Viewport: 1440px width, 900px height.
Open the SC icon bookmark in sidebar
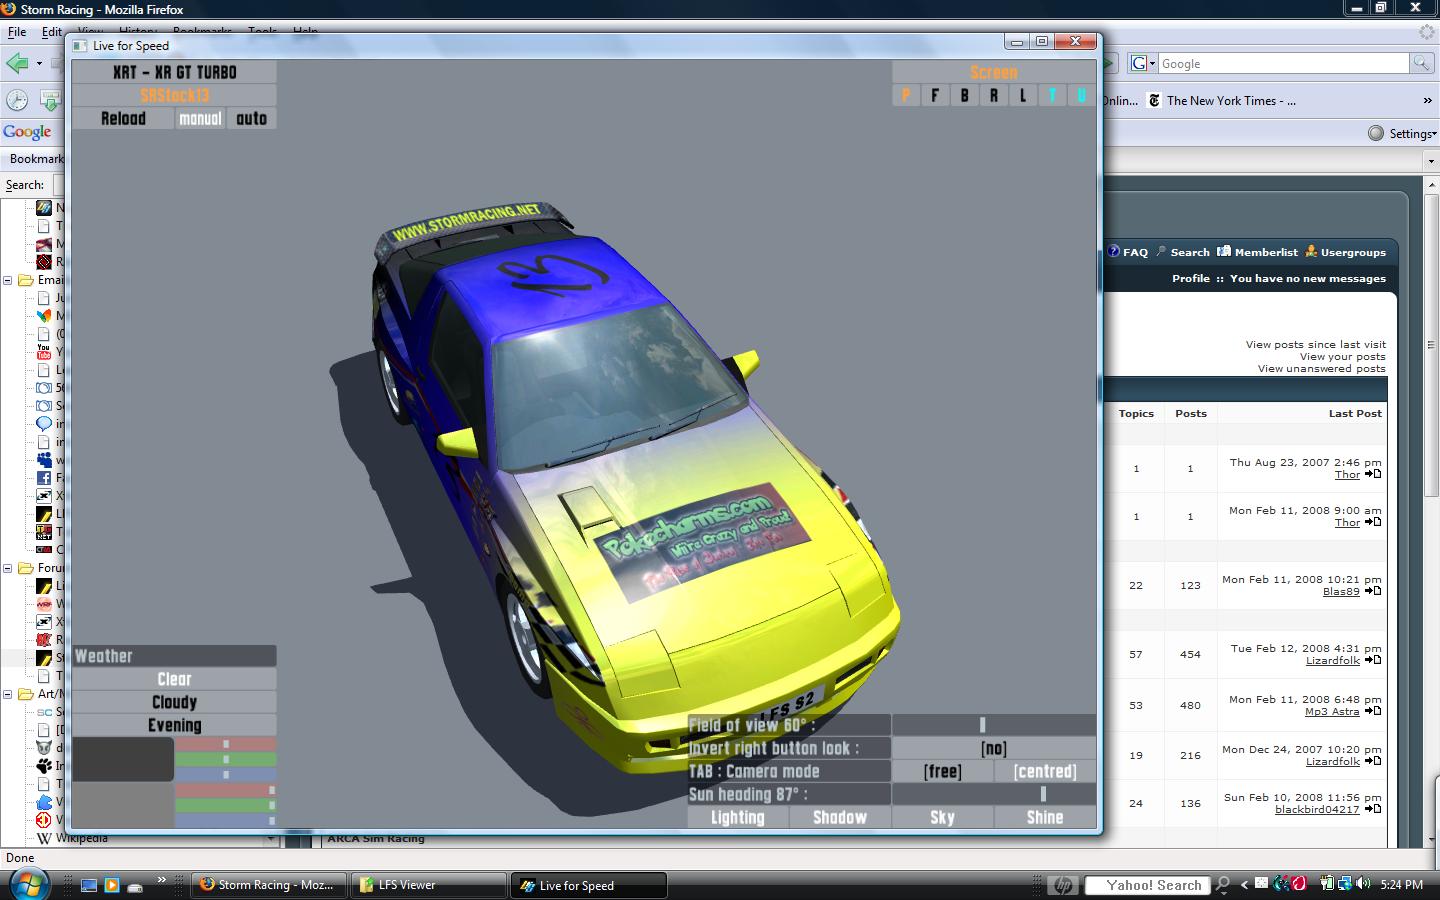pyautogui.click(x=44, y=711)
